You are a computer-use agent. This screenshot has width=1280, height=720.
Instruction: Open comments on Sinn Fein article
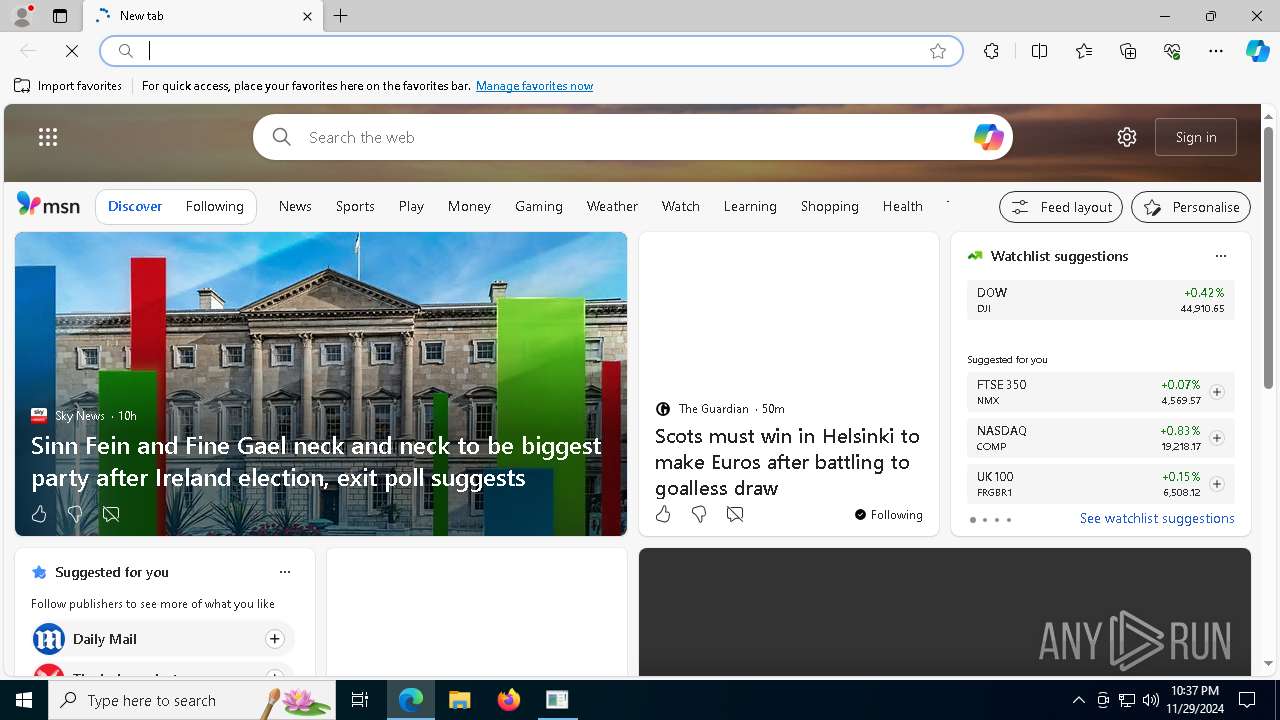[x=111, y=514]
